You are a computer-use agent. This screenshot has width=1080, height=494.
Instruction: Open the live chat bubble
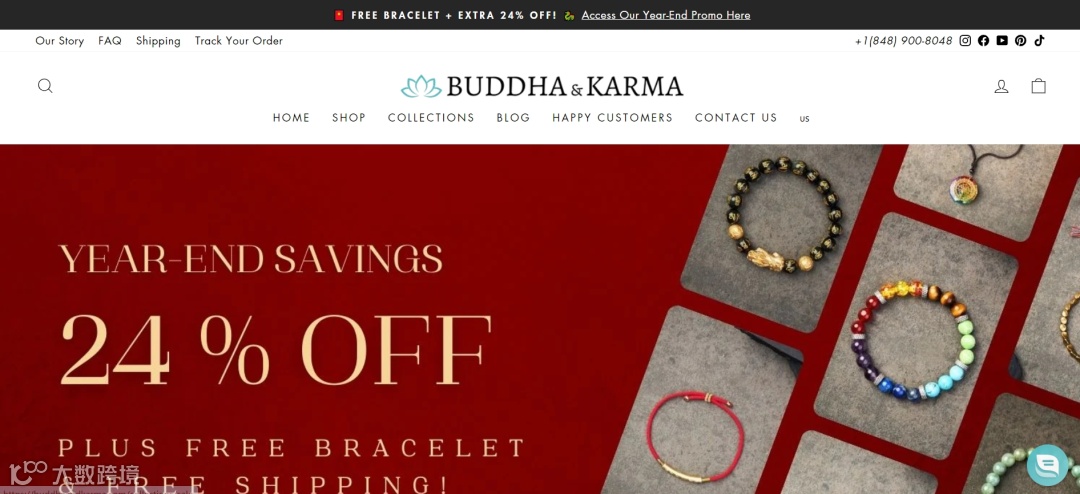click(1048, 466)
